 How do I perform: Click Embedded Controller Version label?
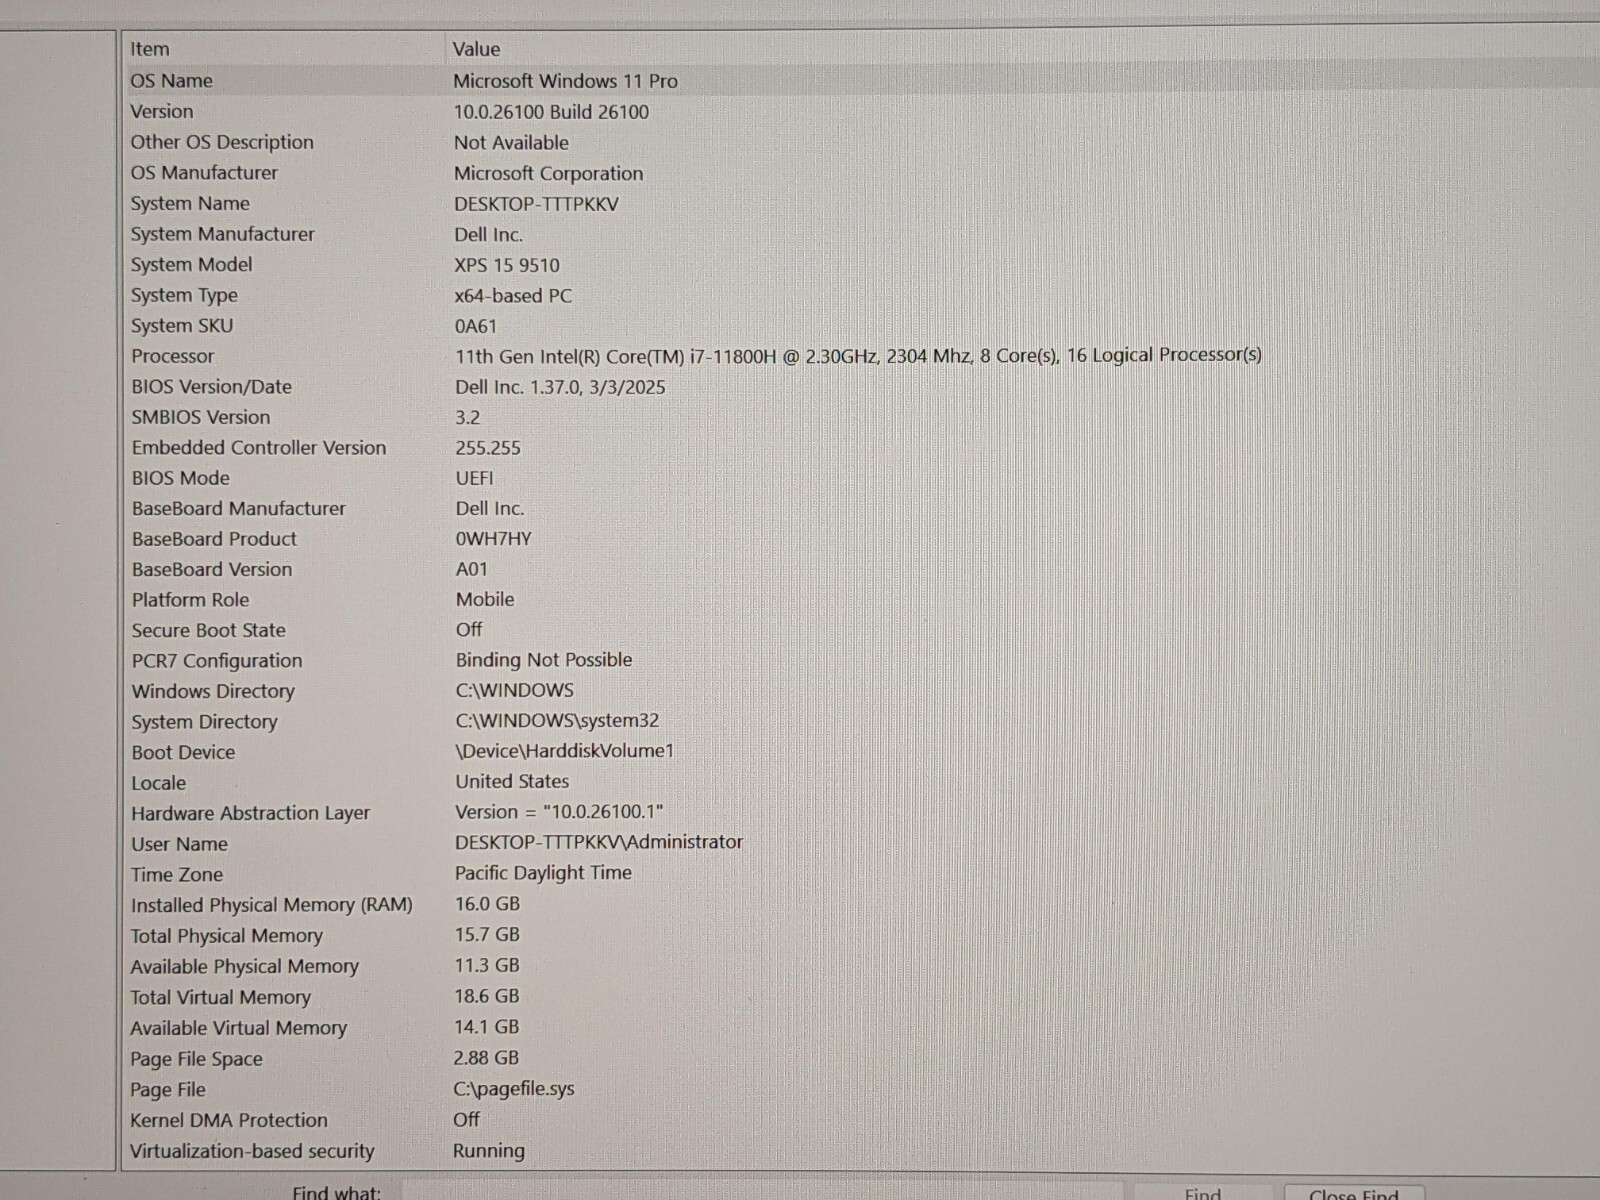[x=258, y=448]
